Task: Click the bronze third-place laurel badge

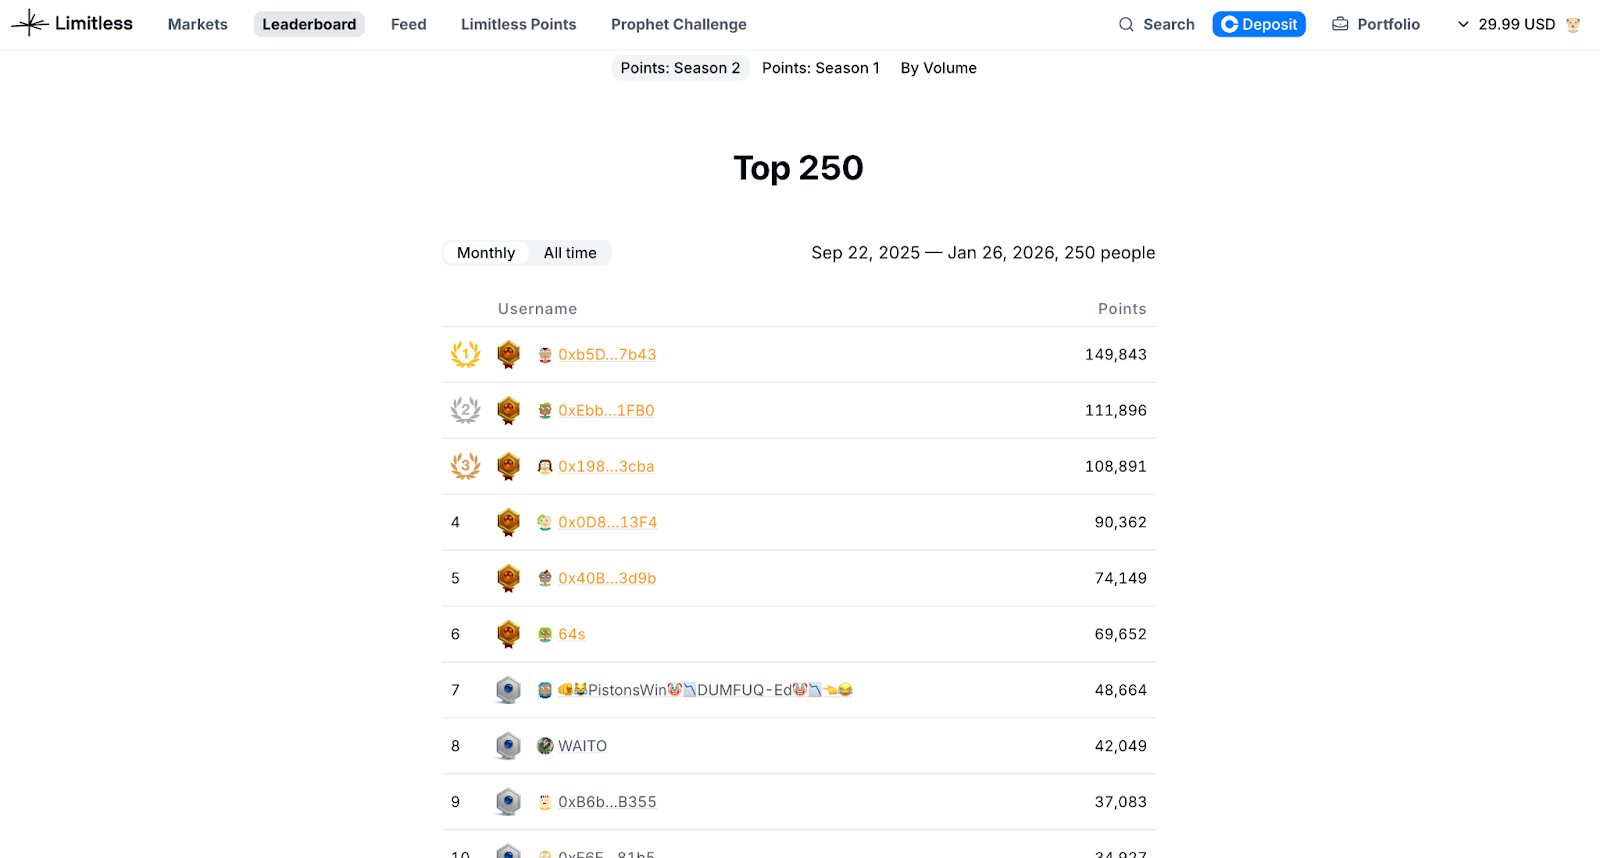Action: point(465,466)
